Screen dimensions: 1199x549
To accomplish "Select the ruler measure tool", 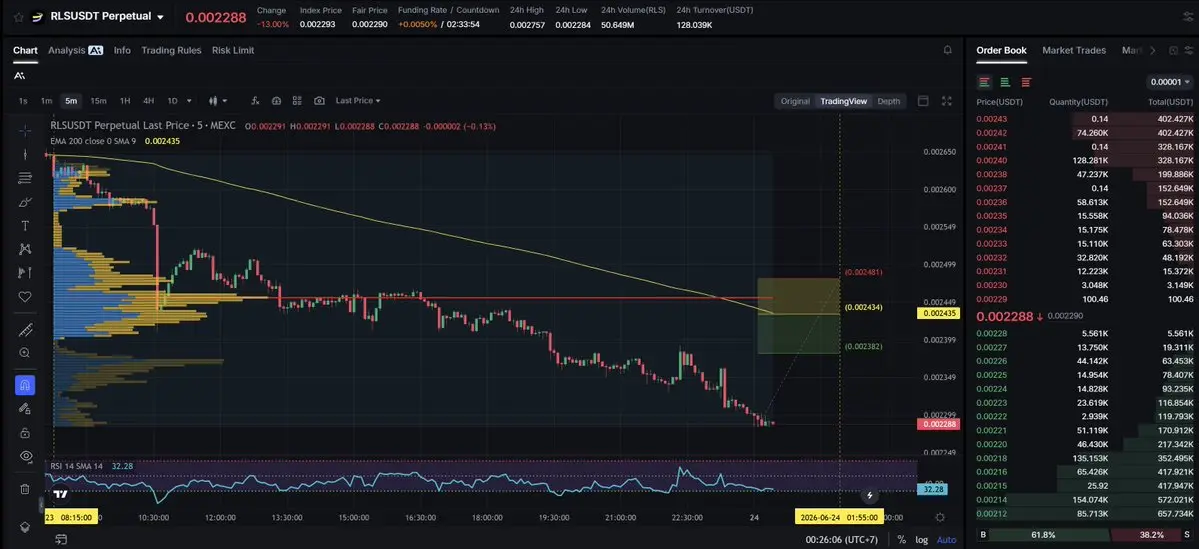I will pyautogui.click(x=25, y=330).
